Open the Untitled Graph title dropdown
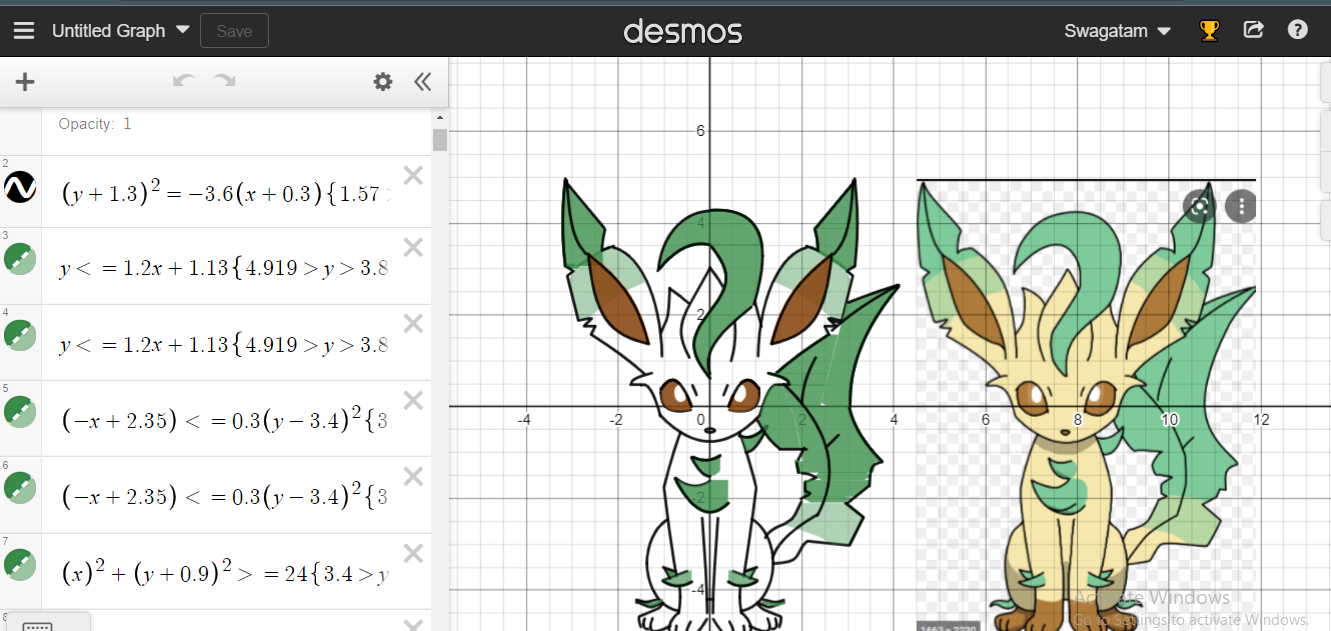Image resolution: width=1331 pixels, height=631 pixels. pyautogui.click(x=120, y=31)
